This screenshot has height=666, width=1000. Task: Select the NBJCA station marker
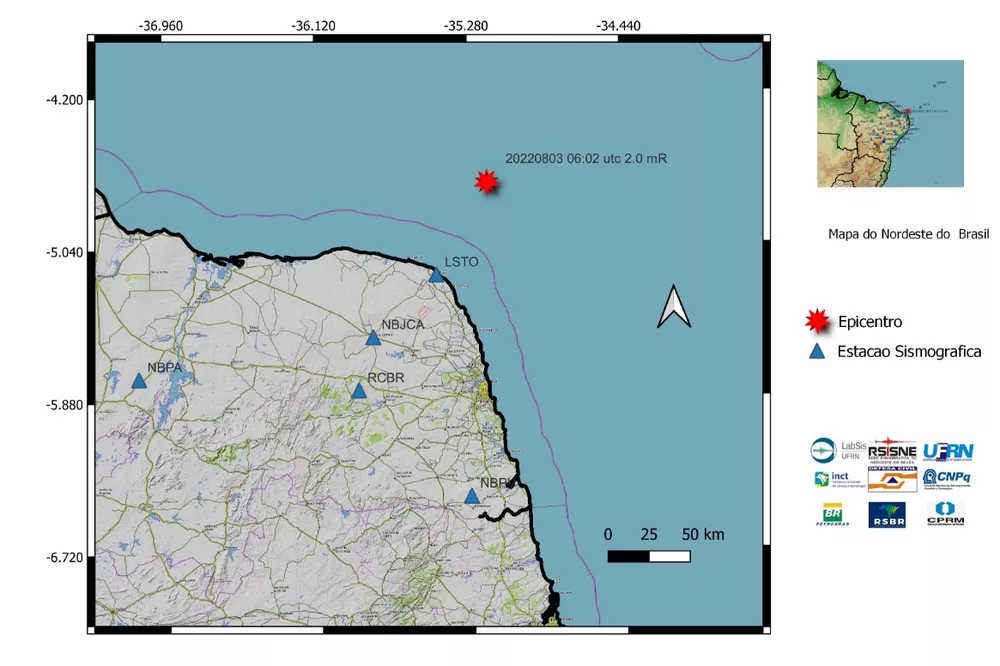(373, 337)
